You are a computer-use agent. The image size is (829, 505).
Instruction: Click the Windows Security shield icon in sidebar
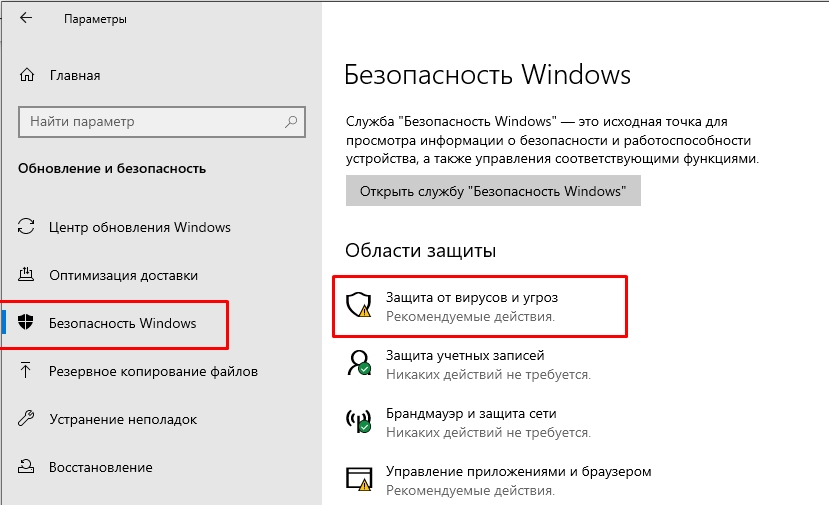pyautogui.click(x=27, y=323)
